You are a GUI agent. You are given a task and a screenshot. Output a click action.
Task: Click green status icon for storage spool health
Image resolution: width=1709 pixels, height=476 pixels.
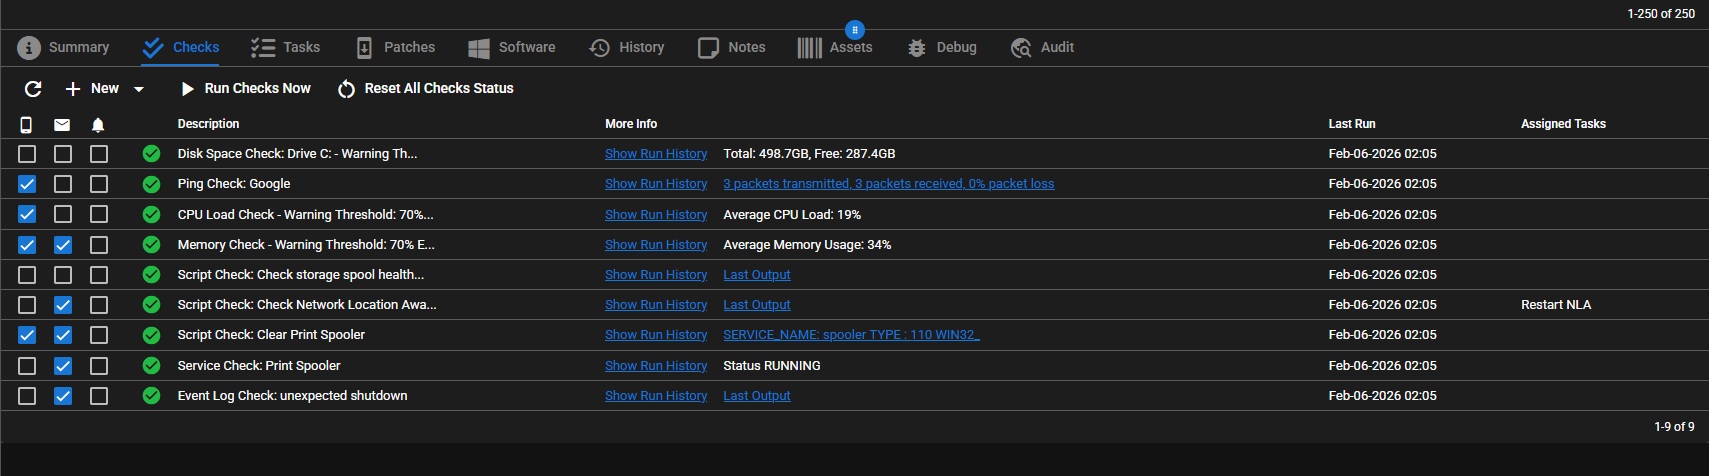coord(151,274)
